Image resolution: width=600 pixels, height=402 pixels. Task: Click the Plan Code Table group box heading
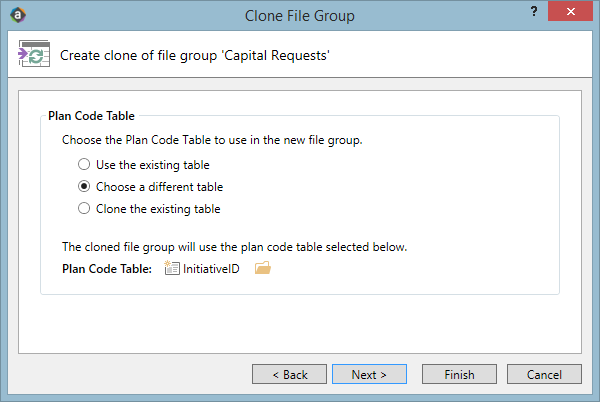pos(91,116)
